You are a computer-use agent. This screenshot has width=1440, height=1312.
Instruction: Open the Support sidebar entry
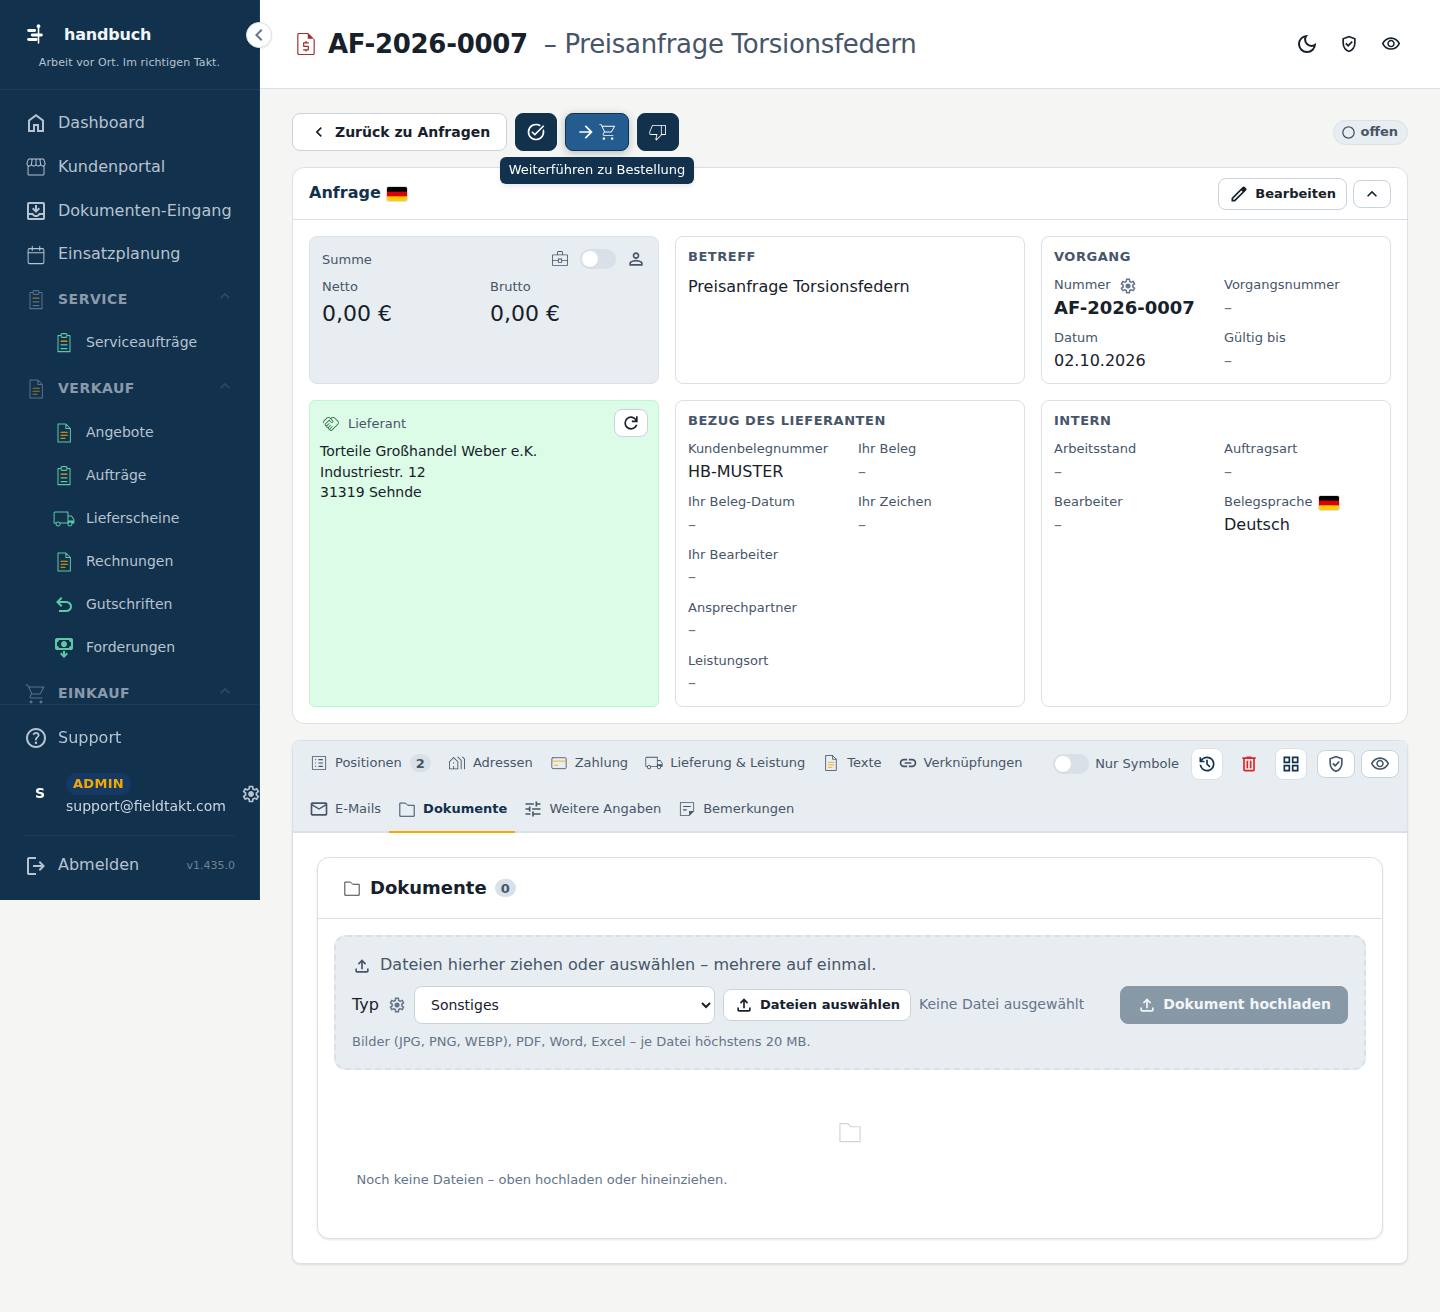130,738
